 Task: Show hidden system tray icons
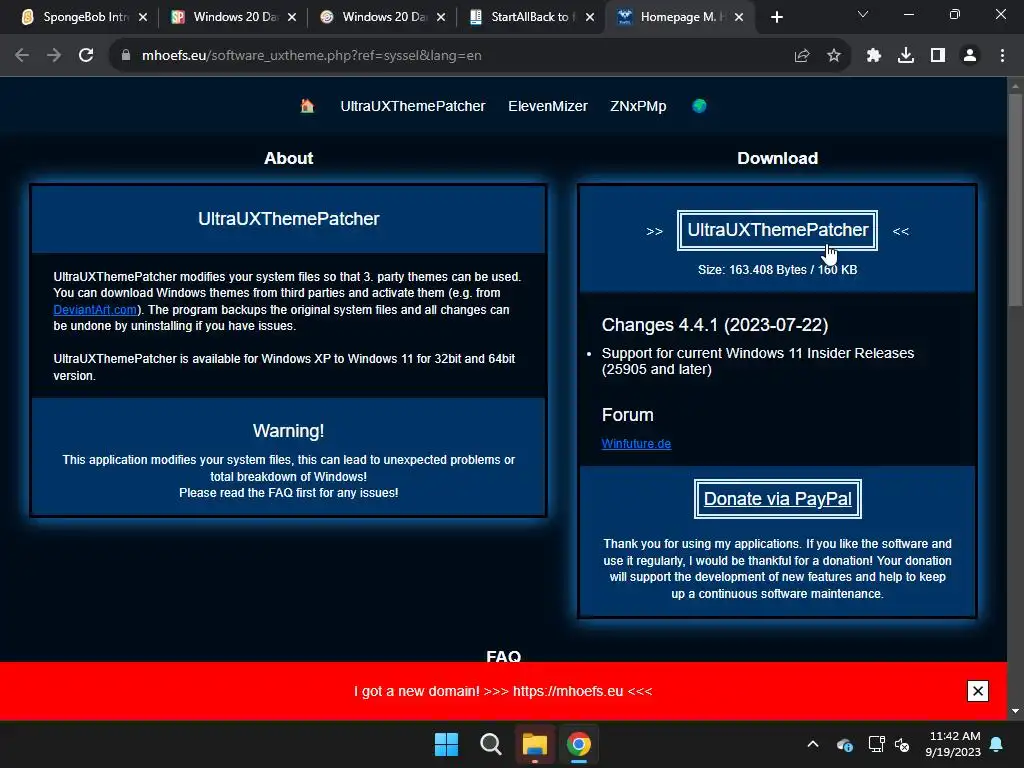point(813,744)
